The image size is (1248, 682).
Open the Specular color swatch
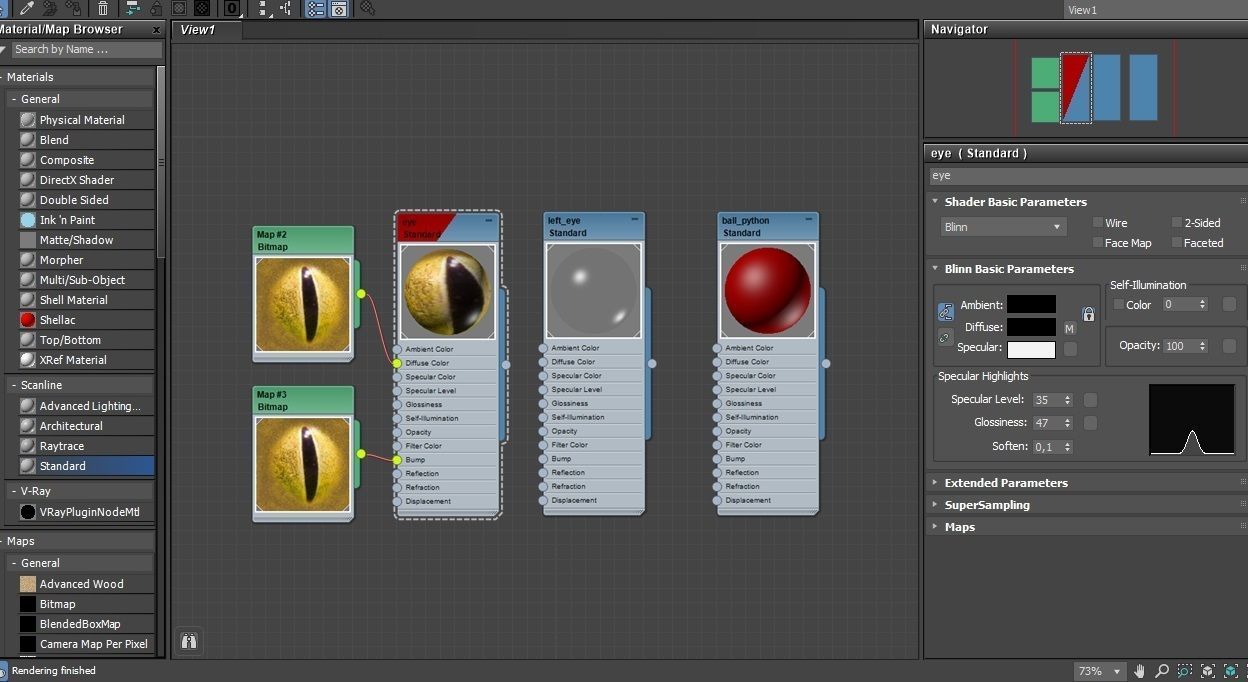(x=1030, y=349)
